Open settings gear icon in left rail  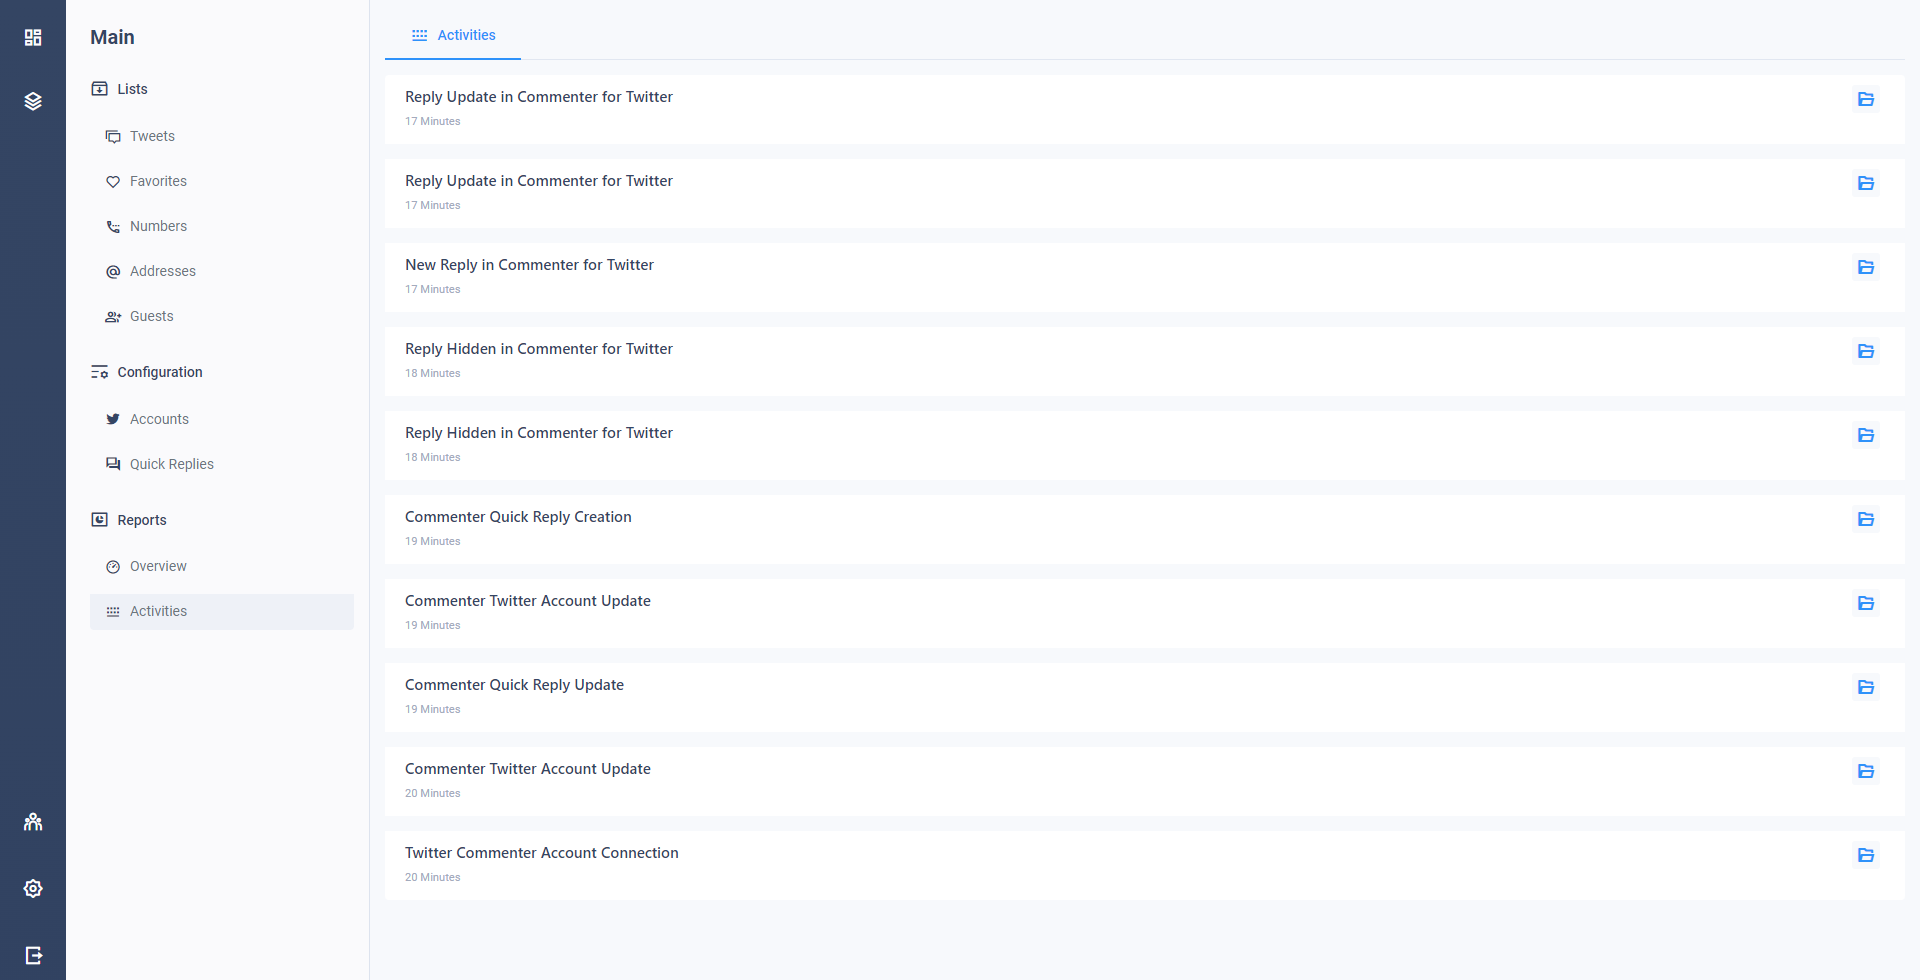pos(33,888)
